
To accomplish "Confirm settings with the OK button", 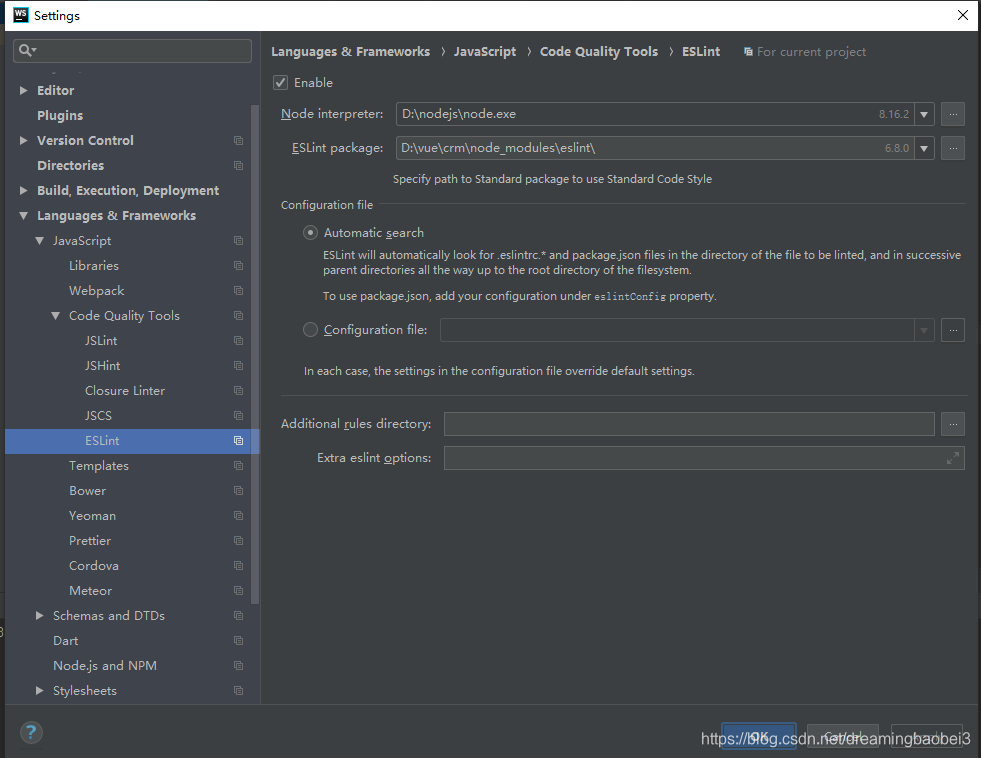I will (758, 736).
